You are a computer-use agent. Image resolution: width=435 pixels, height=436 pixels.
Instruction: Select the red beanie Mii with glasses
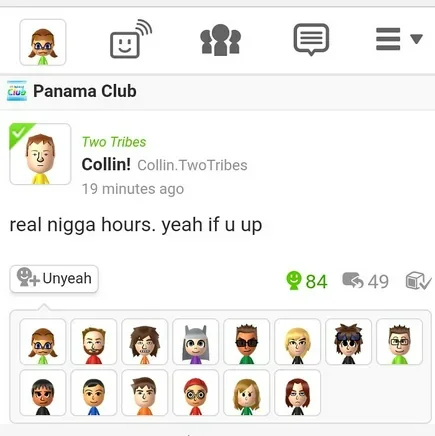coord(196,393)
